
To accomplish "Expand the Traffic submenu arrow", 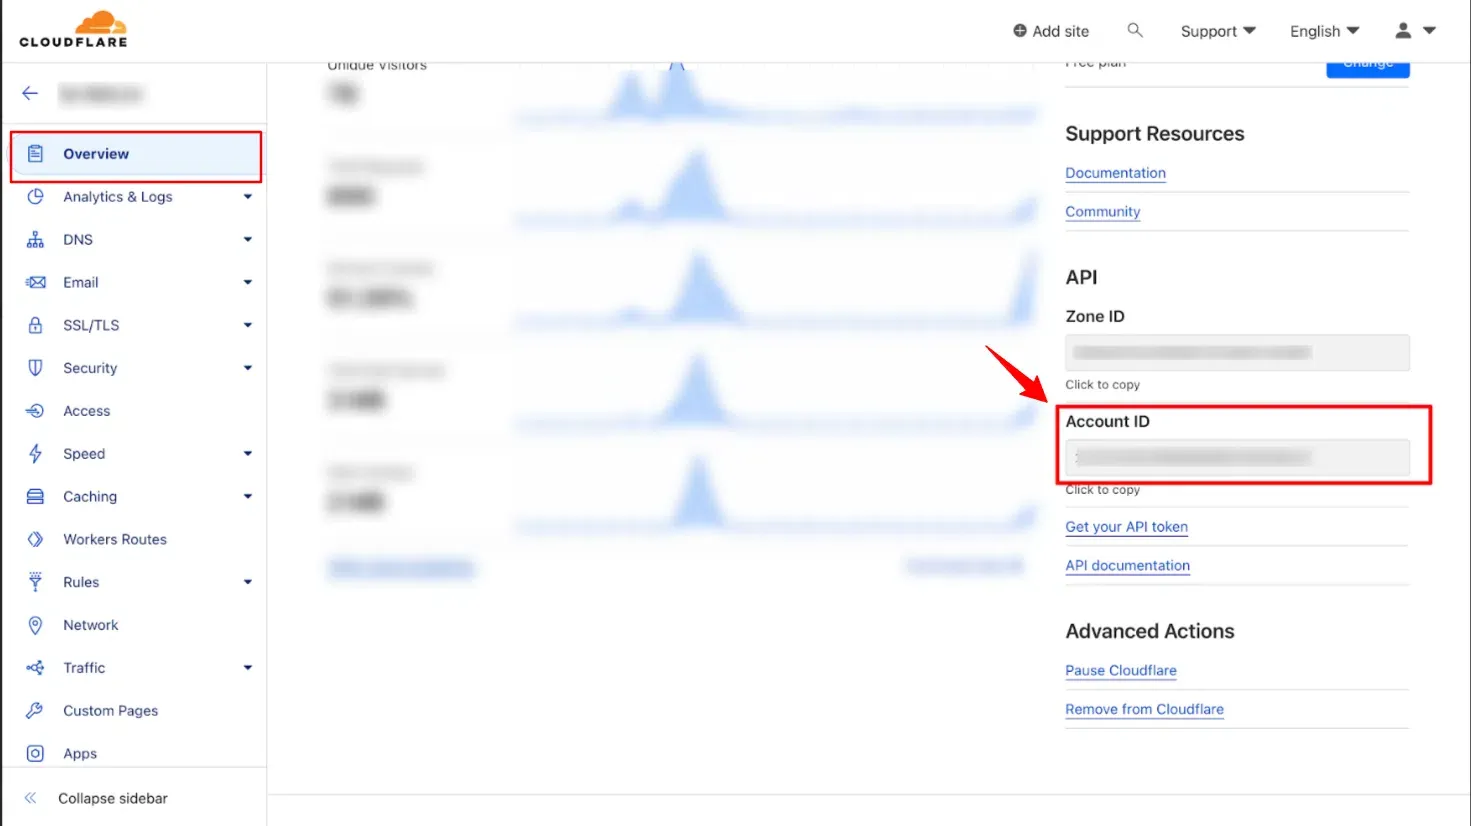I will pos(248,668).
